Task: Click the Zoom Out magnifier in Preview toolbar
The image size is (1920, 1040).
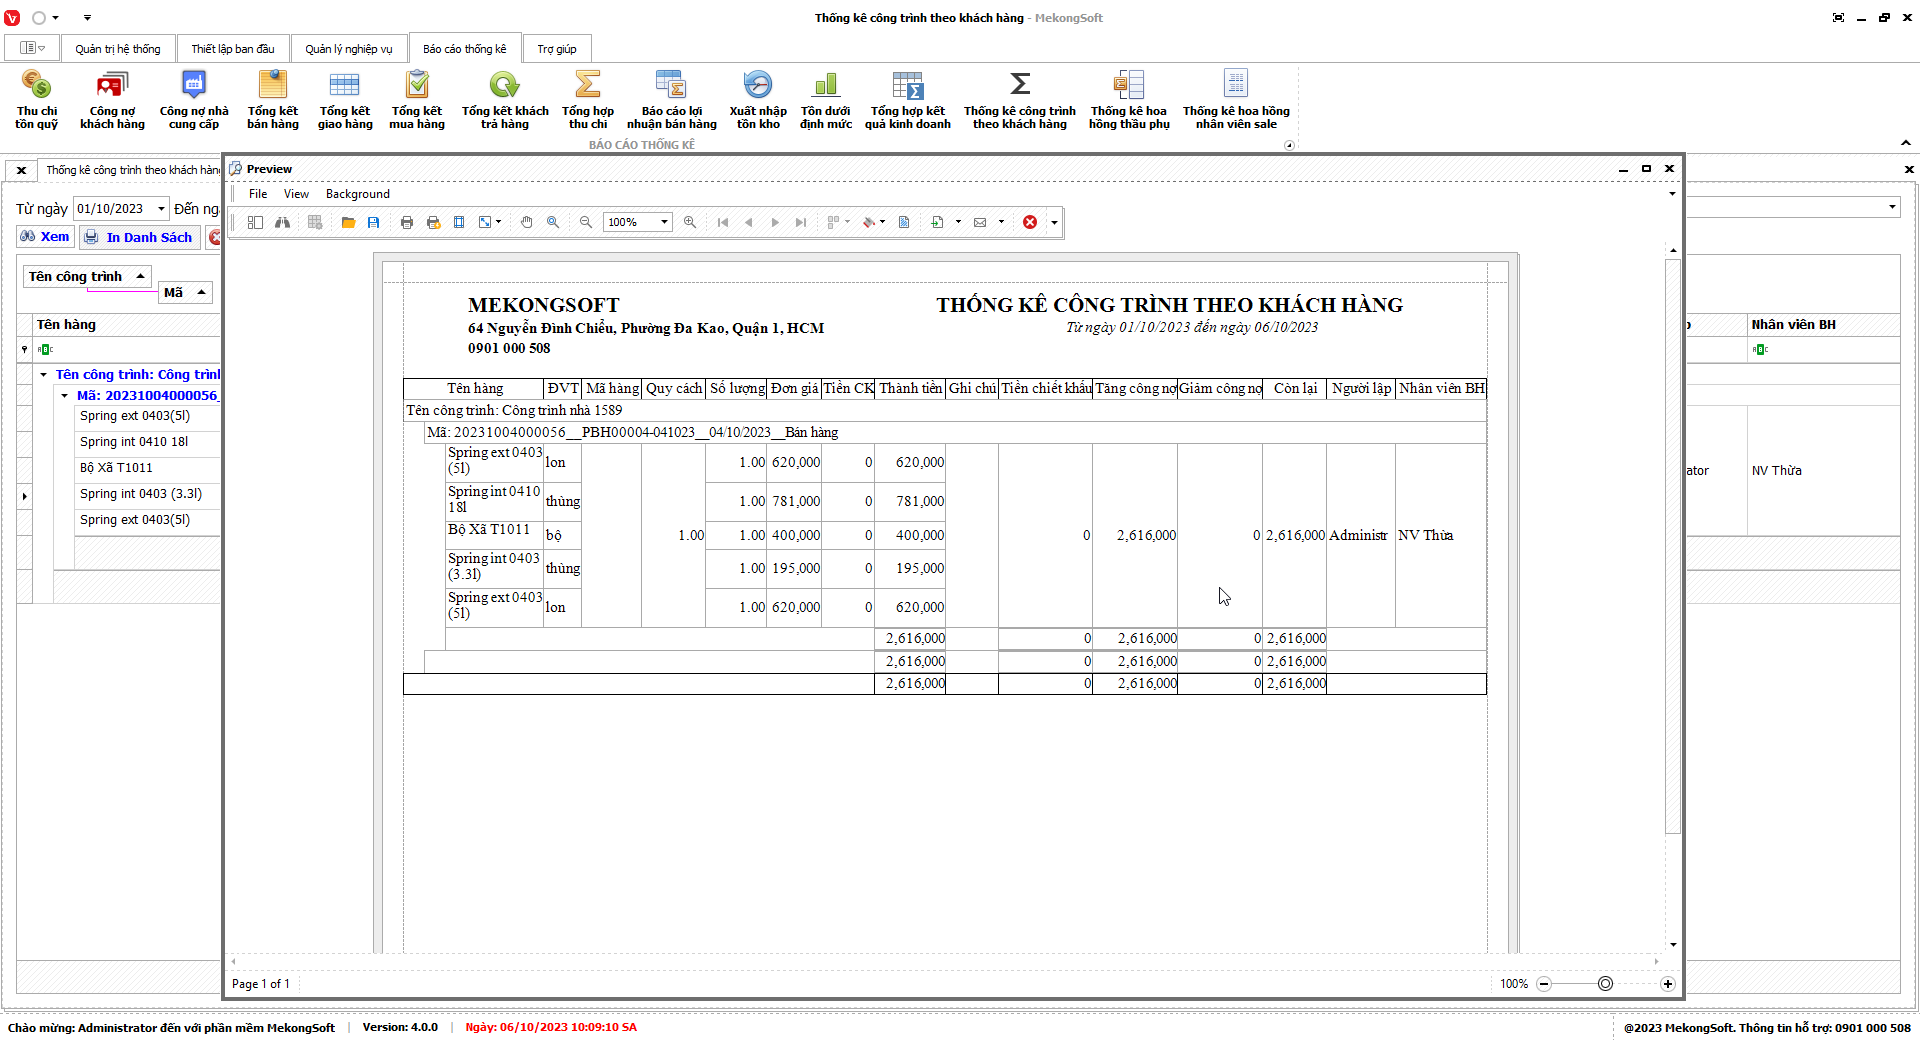Action: point(586,222)
